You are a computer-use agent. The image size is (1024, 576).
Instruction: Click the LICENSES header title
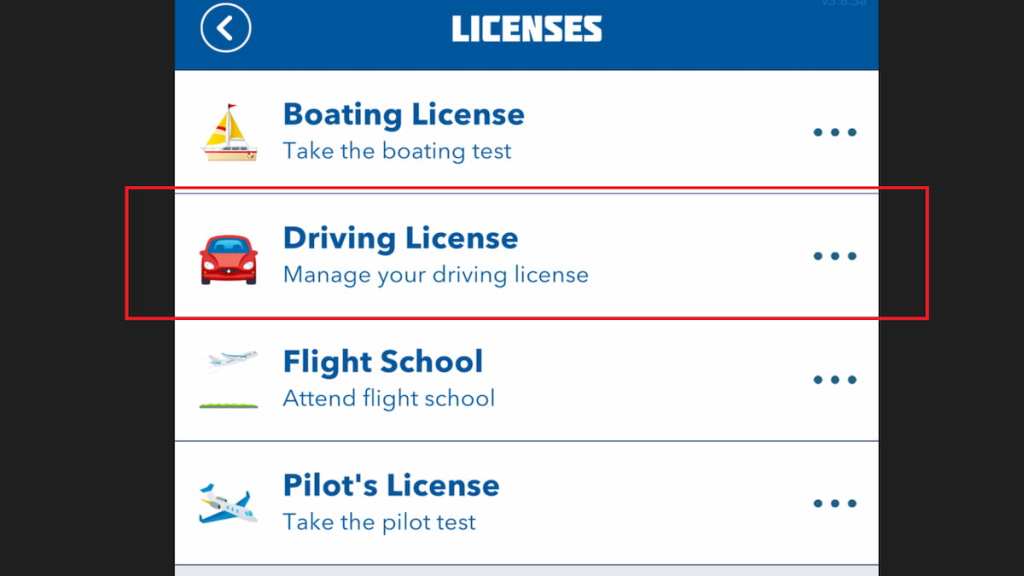(x=526, y=28)
